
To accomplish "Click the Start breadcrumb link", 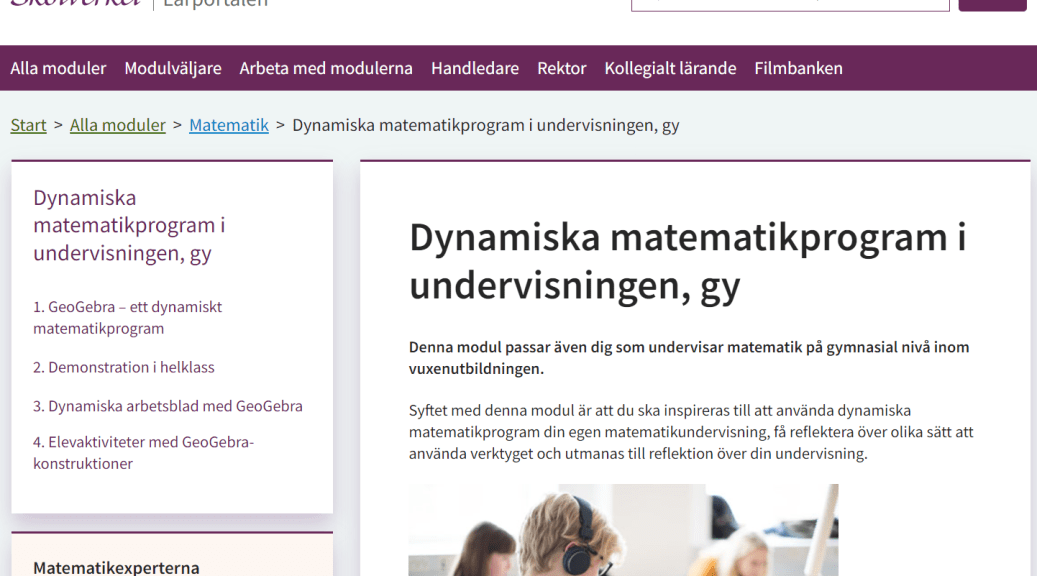I will point(28,125).
